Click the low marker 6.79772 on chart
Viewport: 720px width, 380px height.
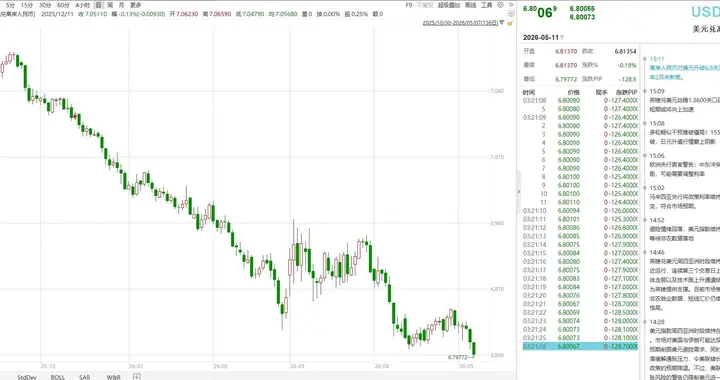click(x=457, y=357)
